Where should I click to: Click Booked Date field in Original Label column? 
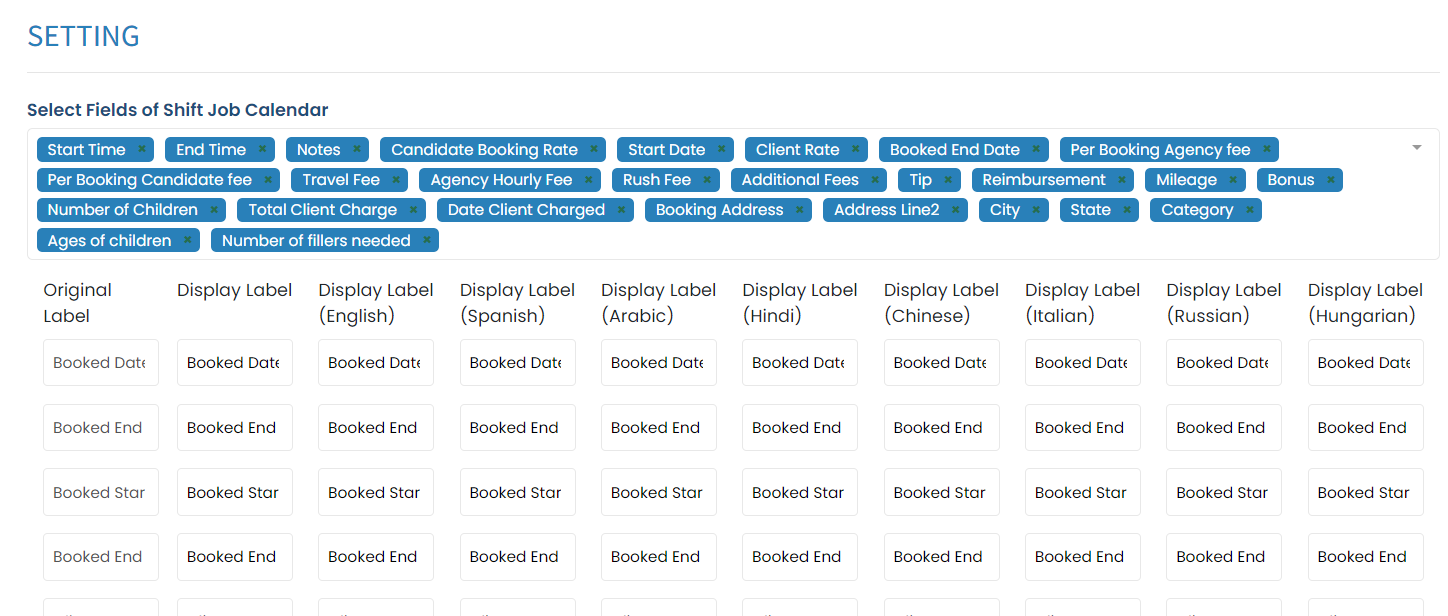101,363
